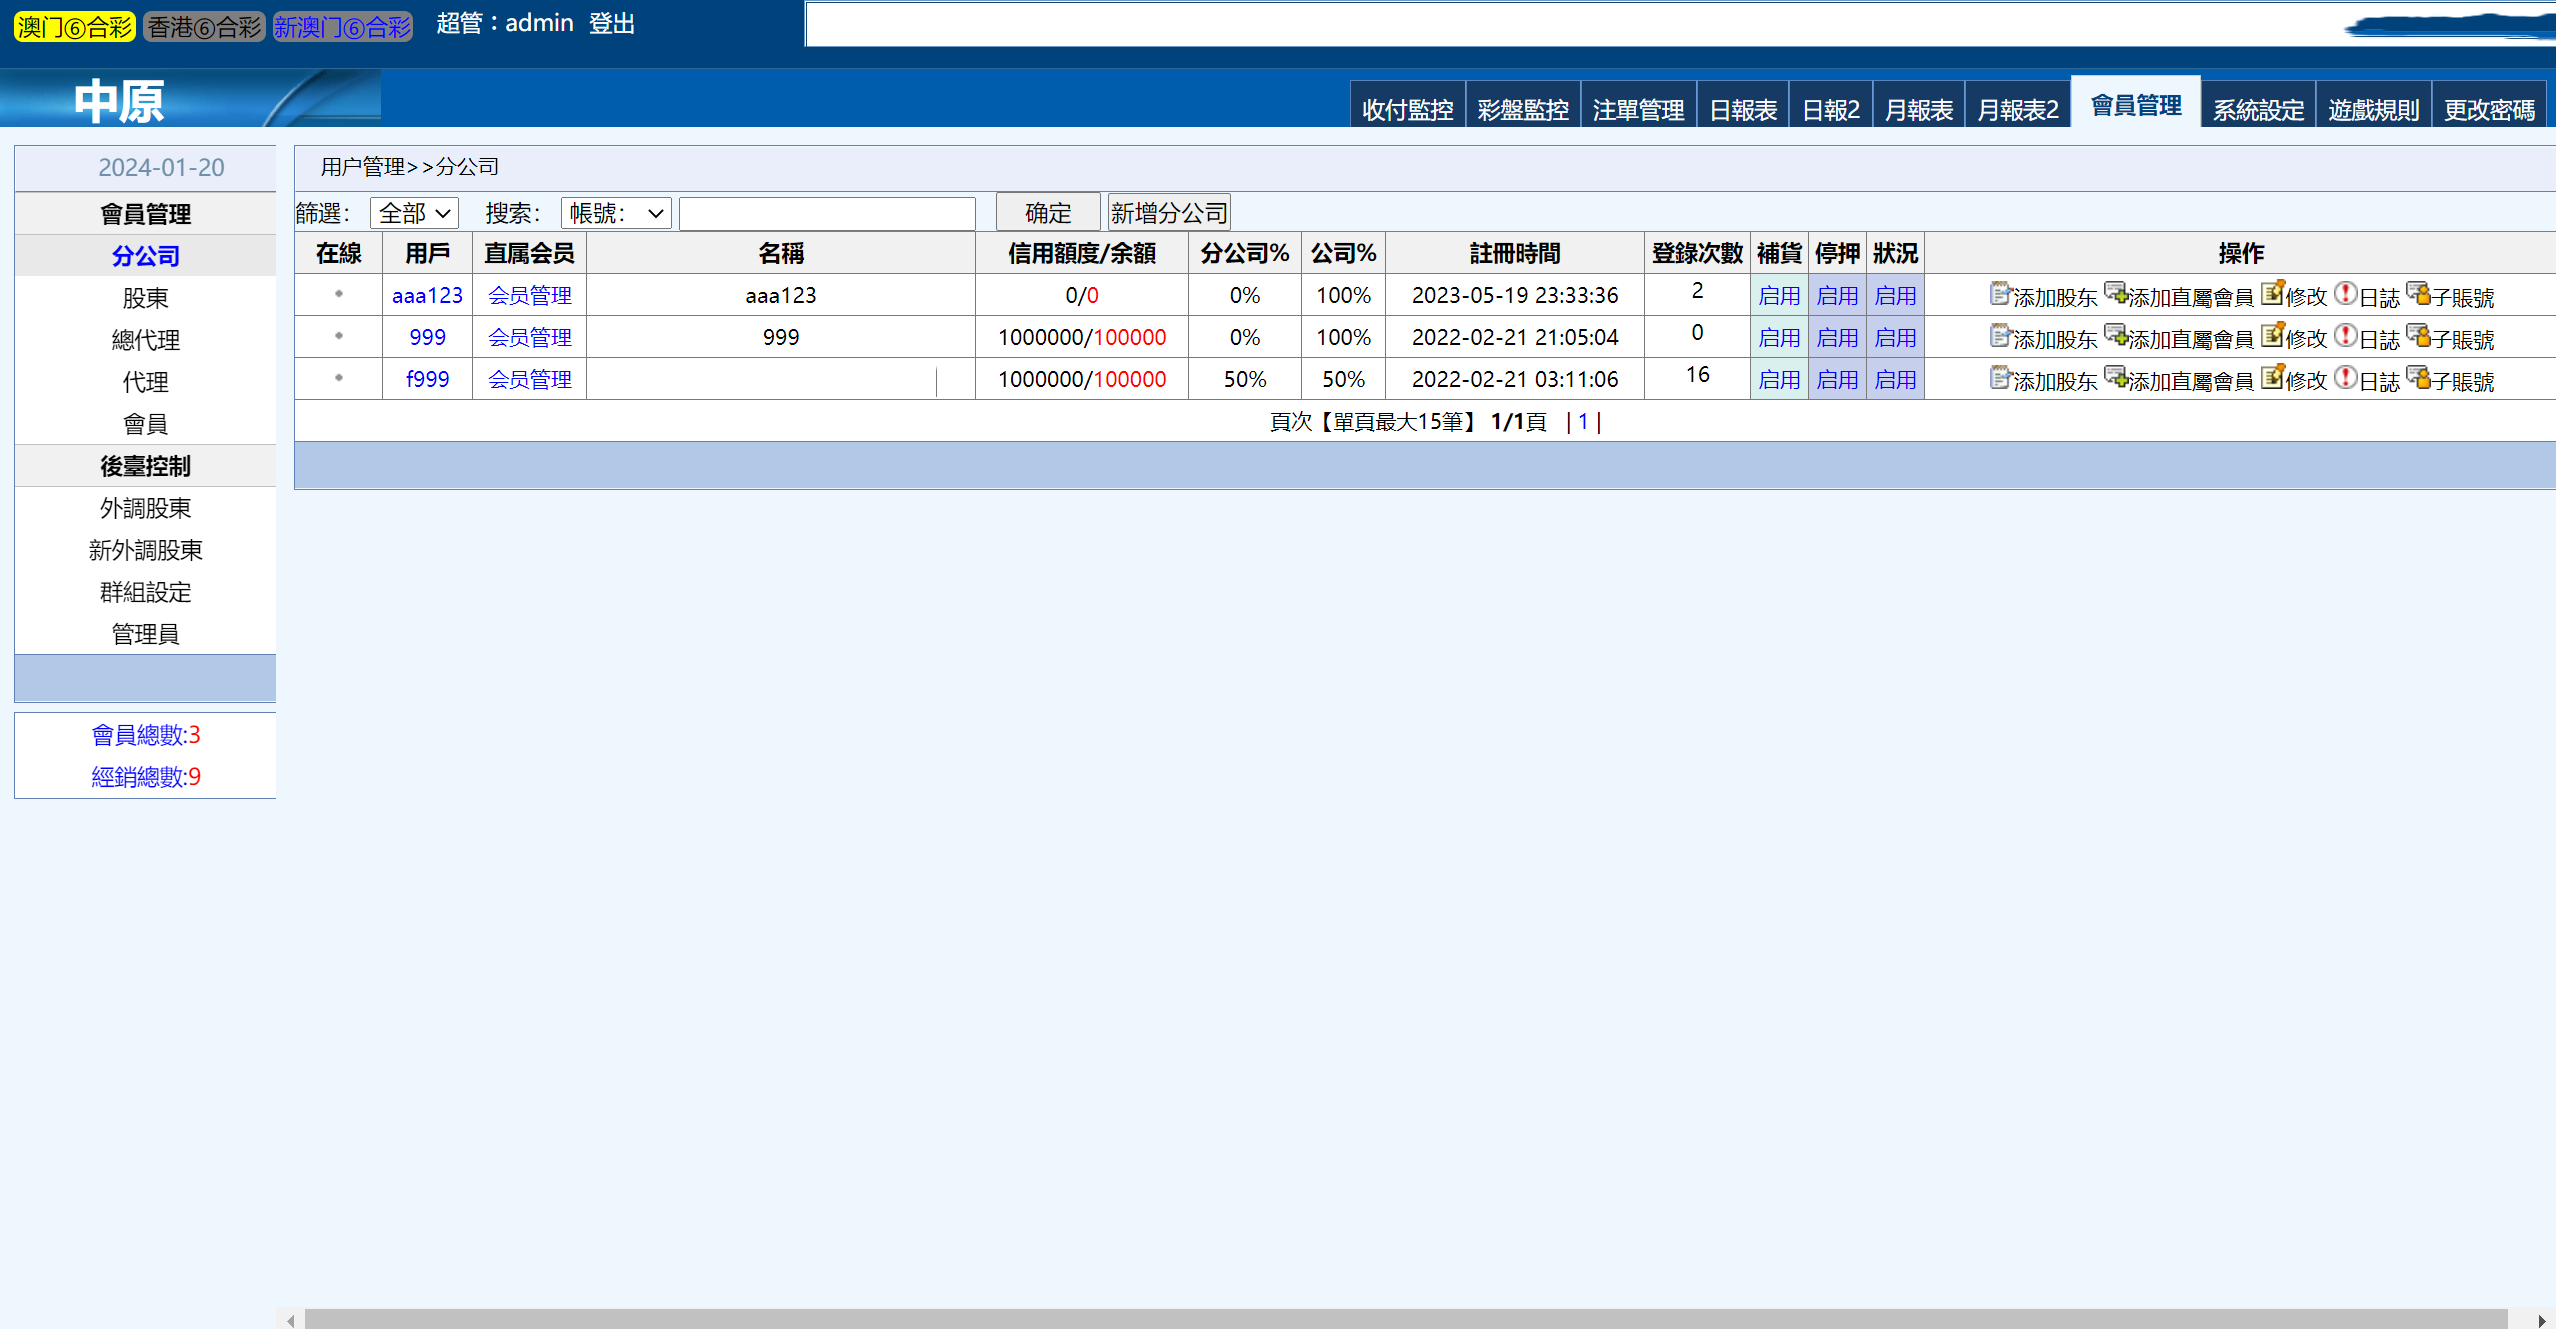Image resolution: width=2556 pixels, height=1329 pixels.
Task: Open the 帳號 search type dropdown
Action: pos(615,213)
